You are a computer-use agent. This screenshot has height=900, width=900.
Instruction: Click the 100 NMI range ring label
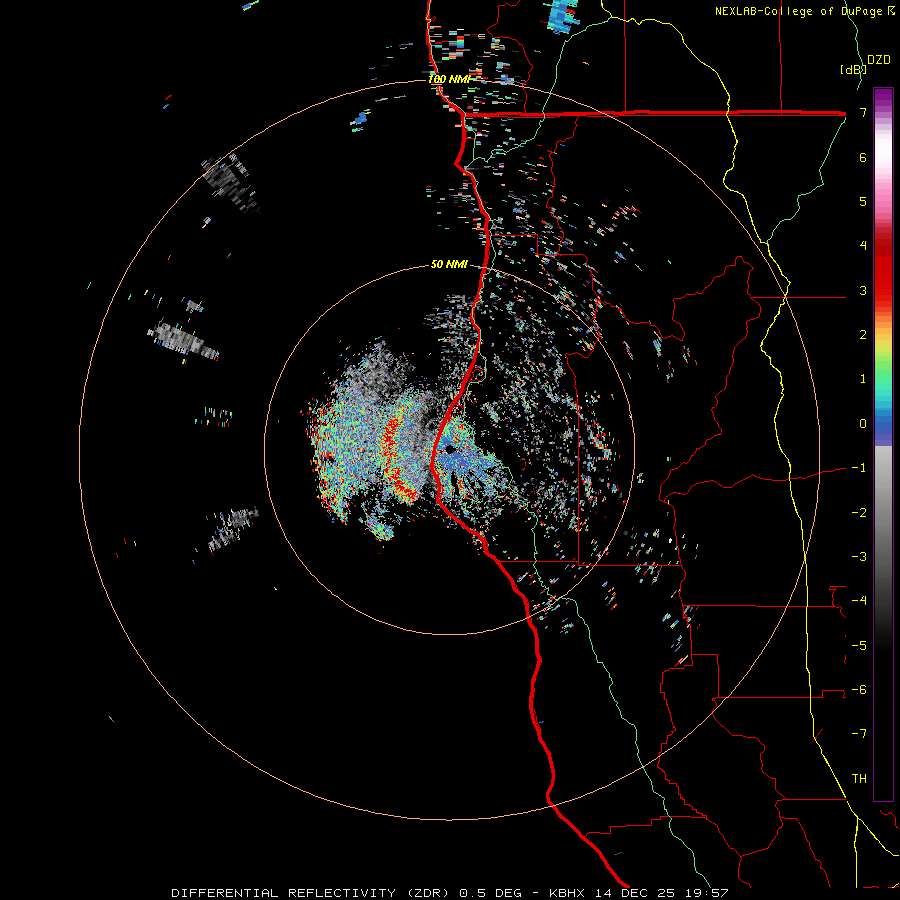(x=449, y=79)
